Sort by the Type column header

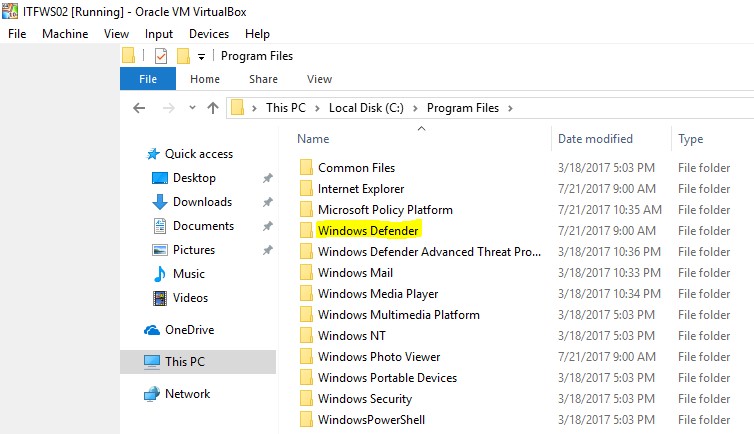(691, 139)
